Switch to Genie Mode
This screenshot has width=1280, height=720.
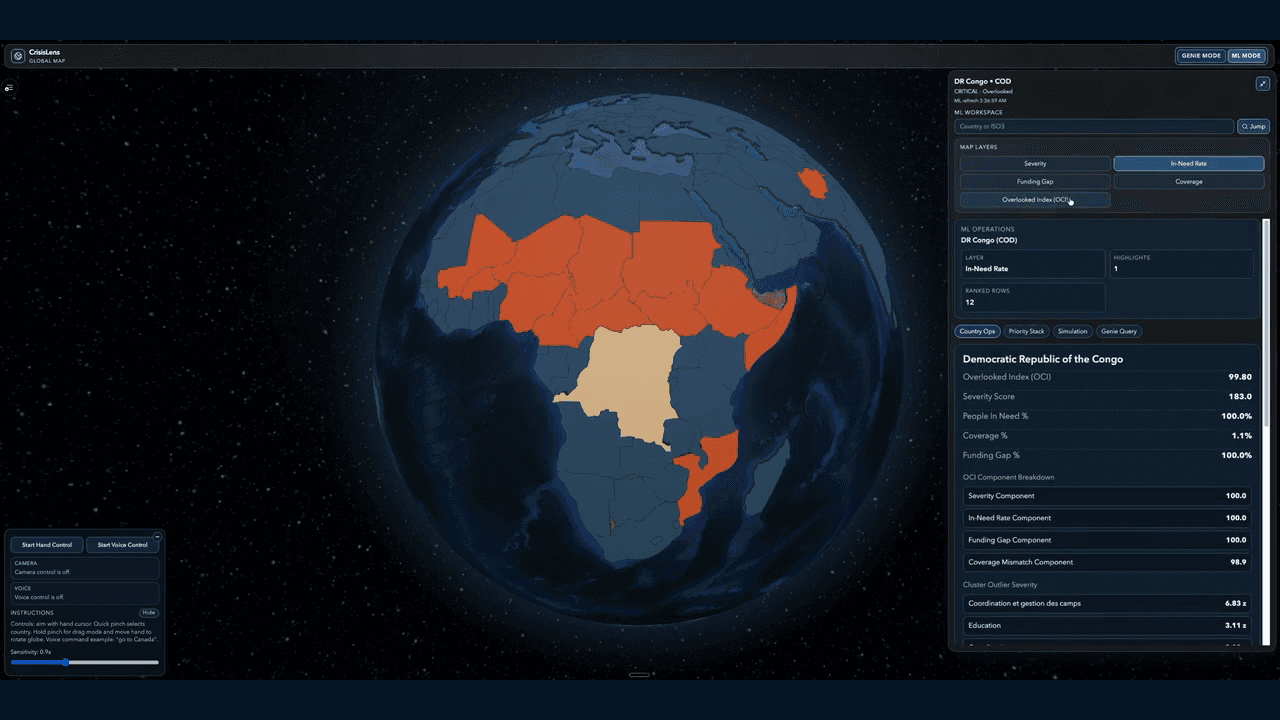[x=1201, y=56]
